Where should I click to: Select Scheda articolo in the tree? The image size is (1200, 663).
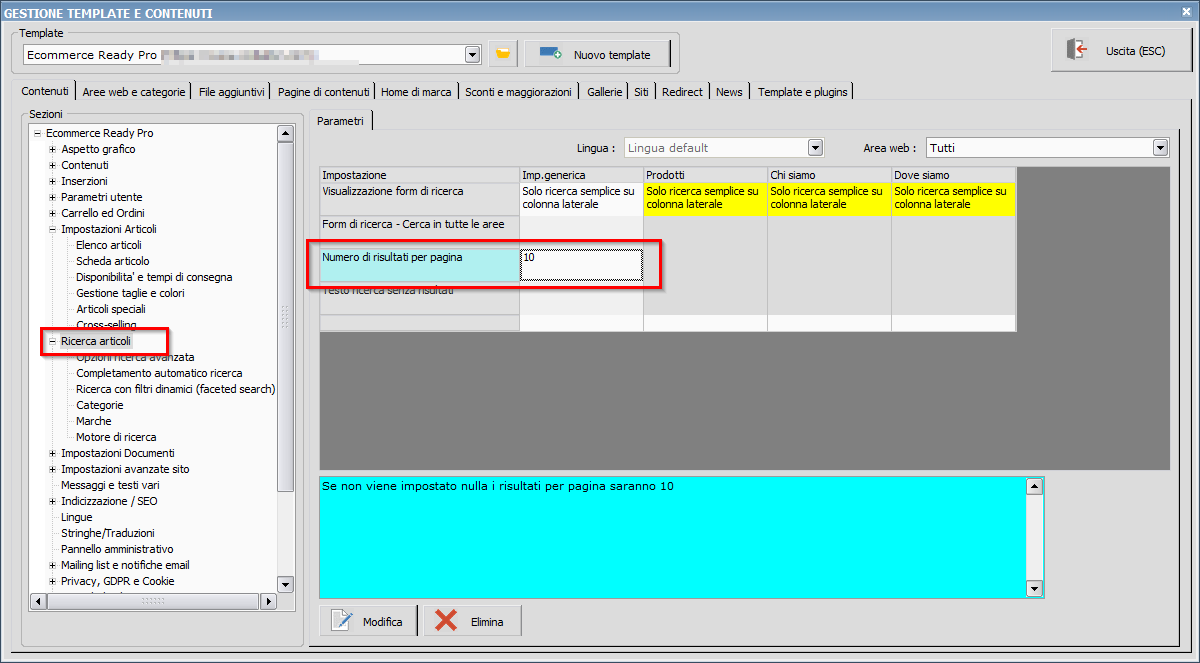point(113,261)
